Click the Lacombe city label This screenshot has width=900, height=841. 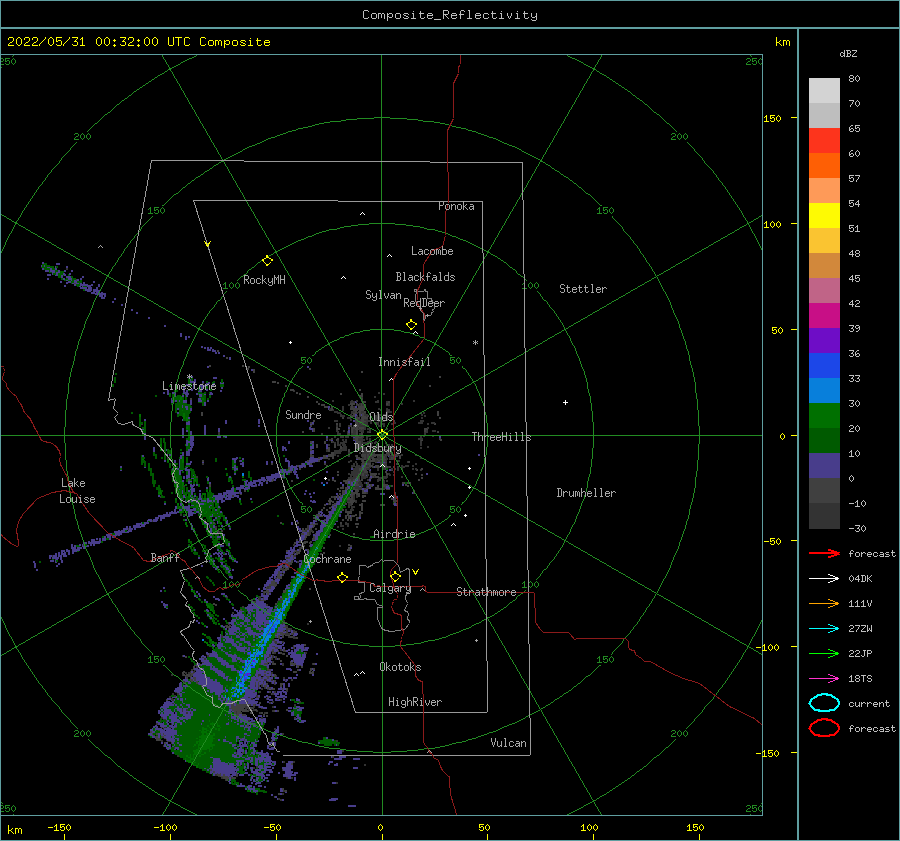(432, 251)
